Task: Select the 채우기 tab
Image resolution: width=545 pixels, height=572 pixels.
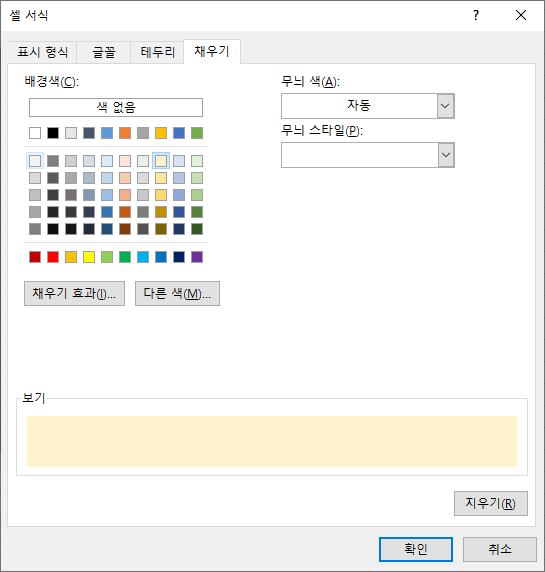Action: click(212, 51)
